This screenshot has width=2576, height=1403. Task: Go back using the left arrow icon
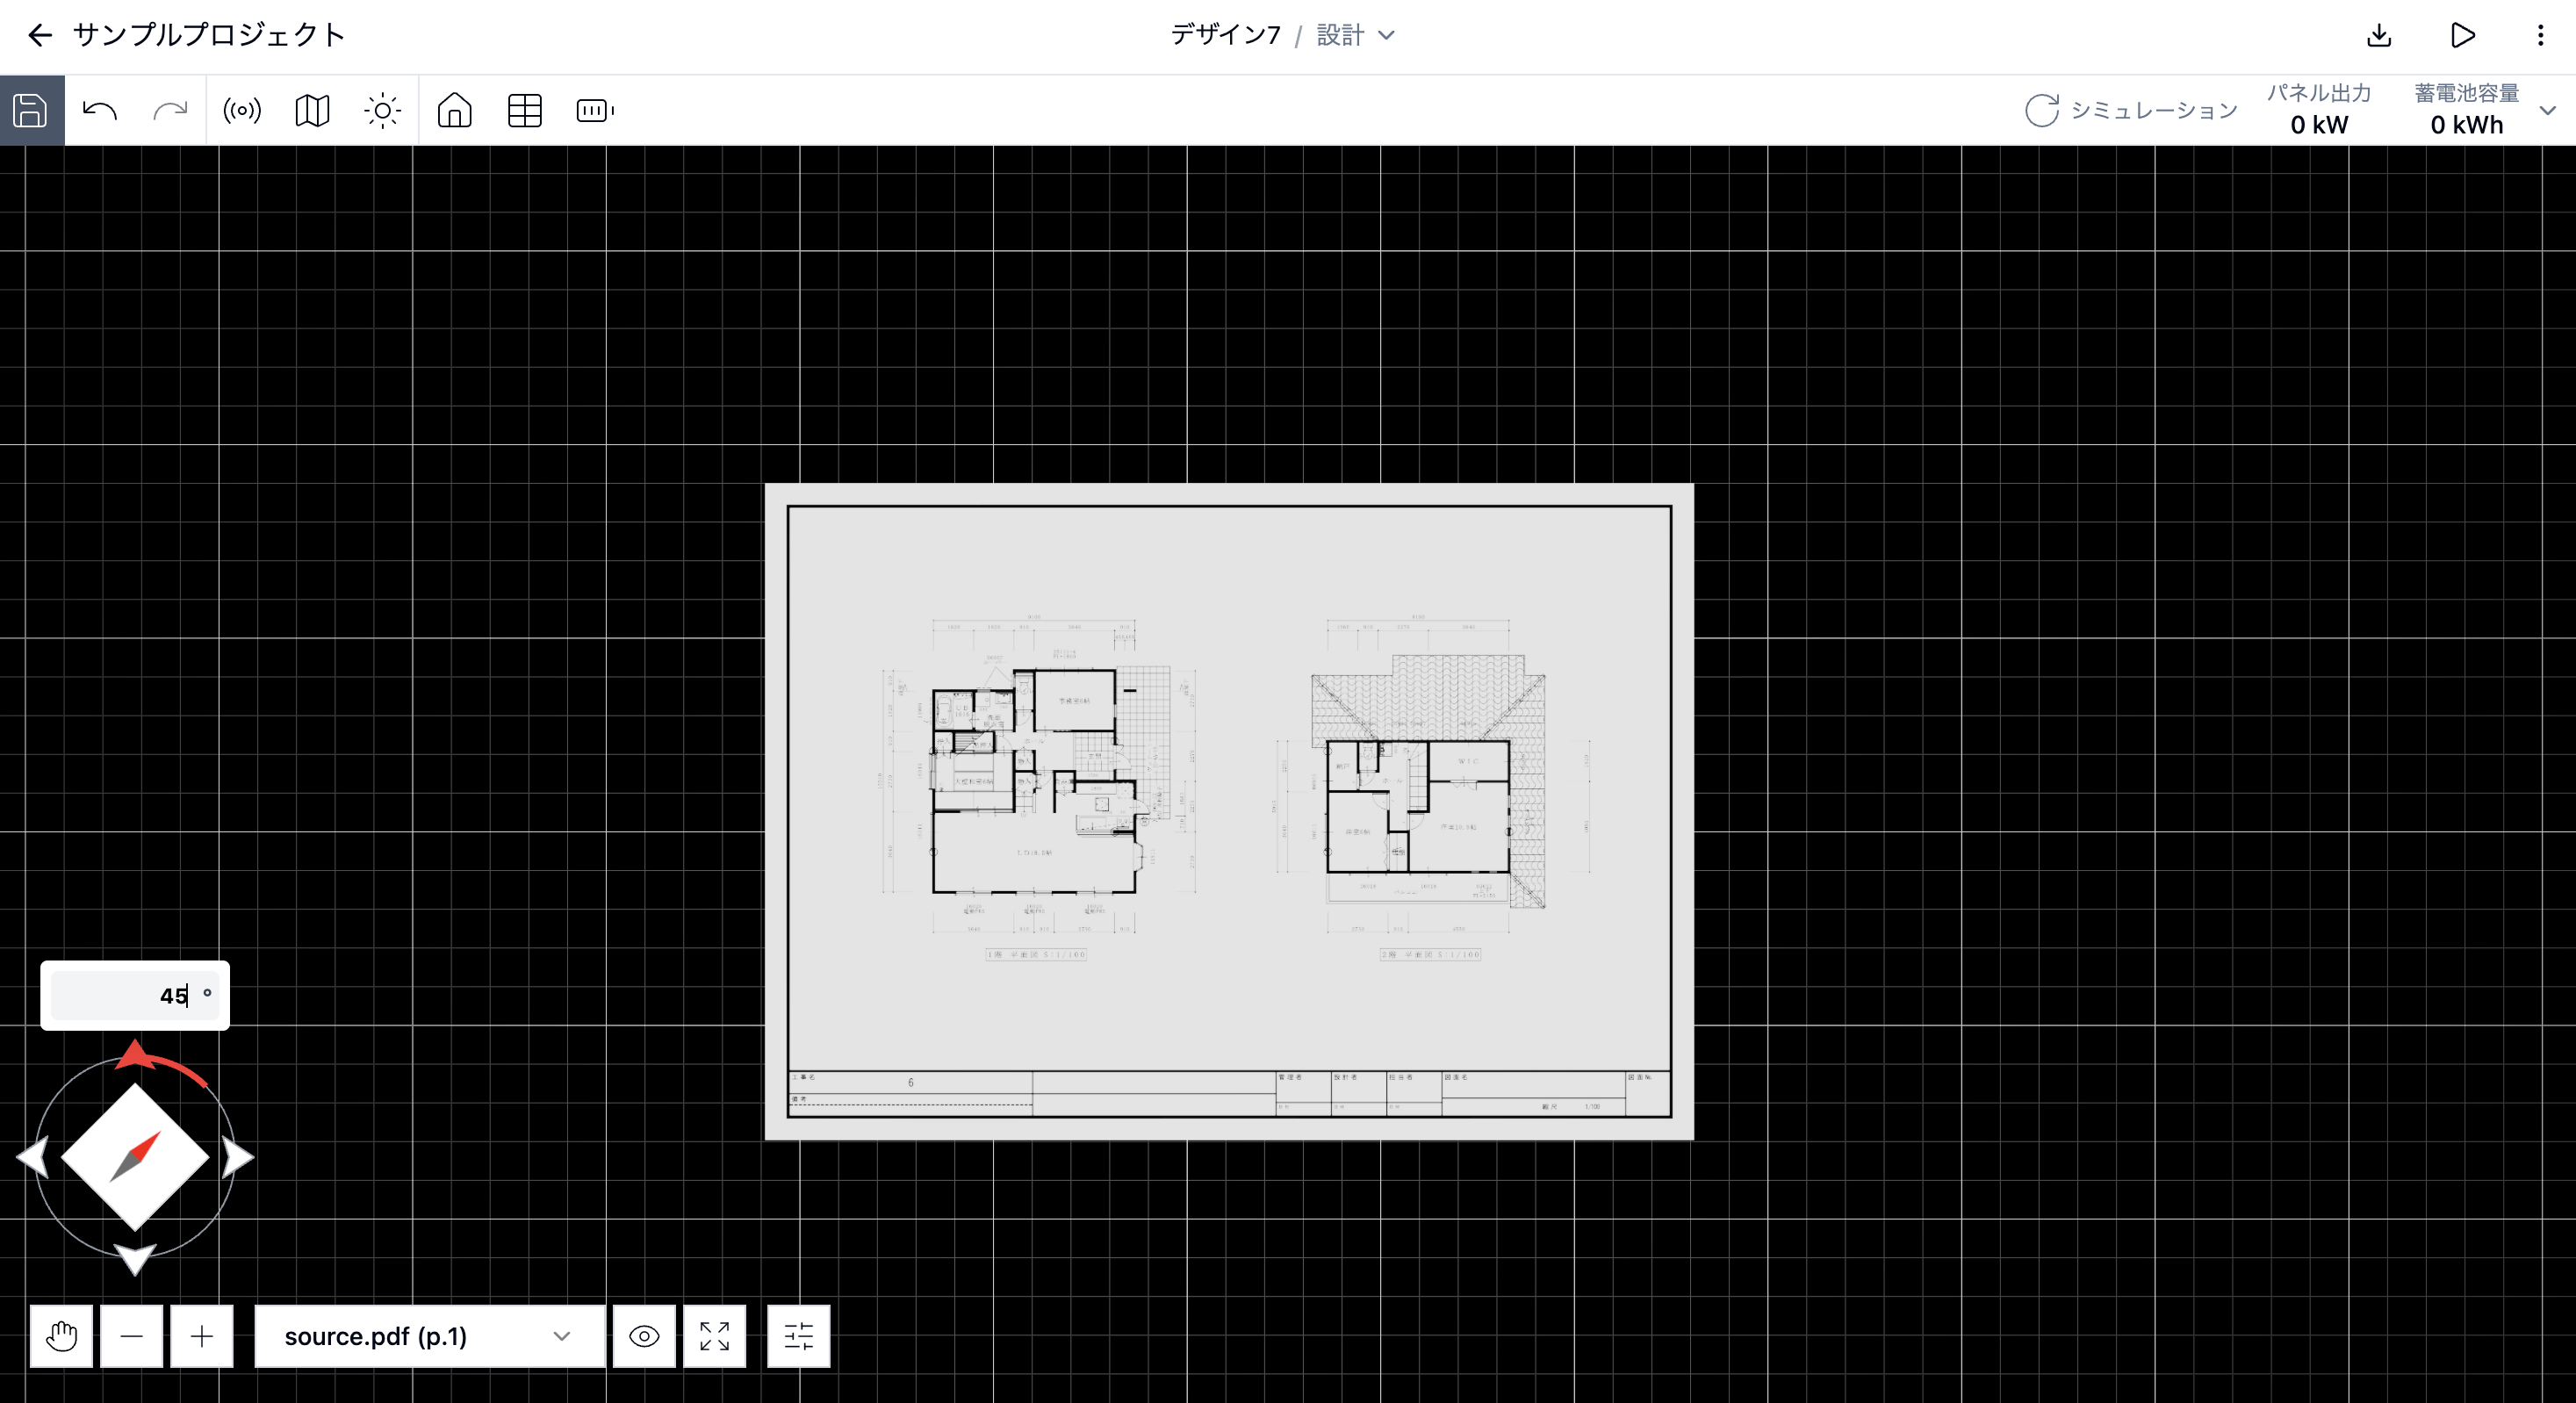(39, 35)
